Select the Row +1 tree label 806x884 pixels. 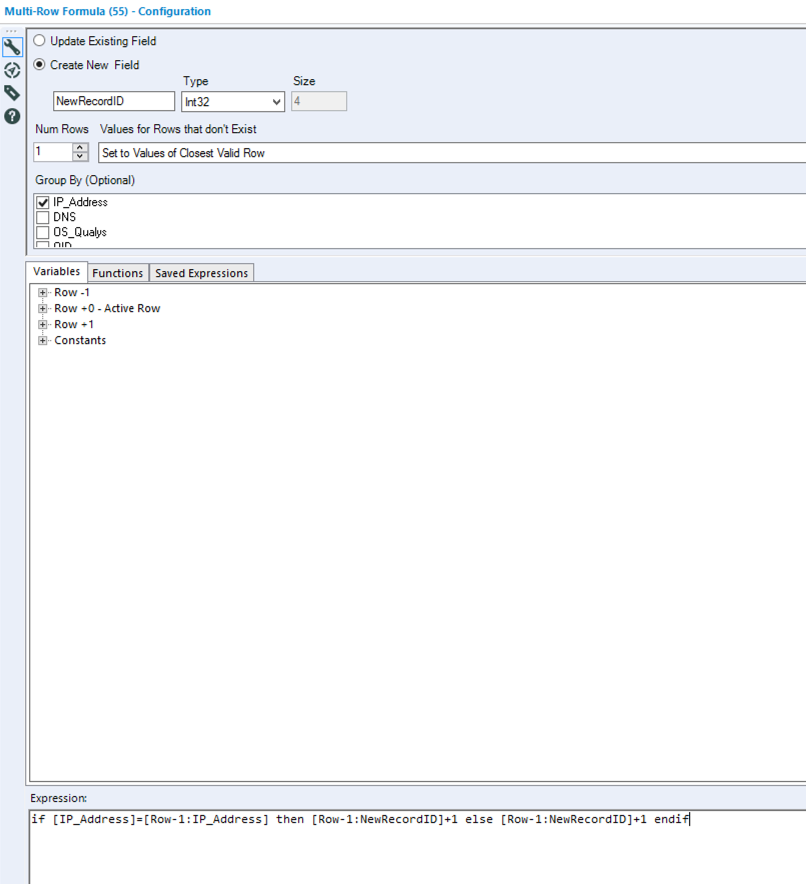(x=74, y=325)
